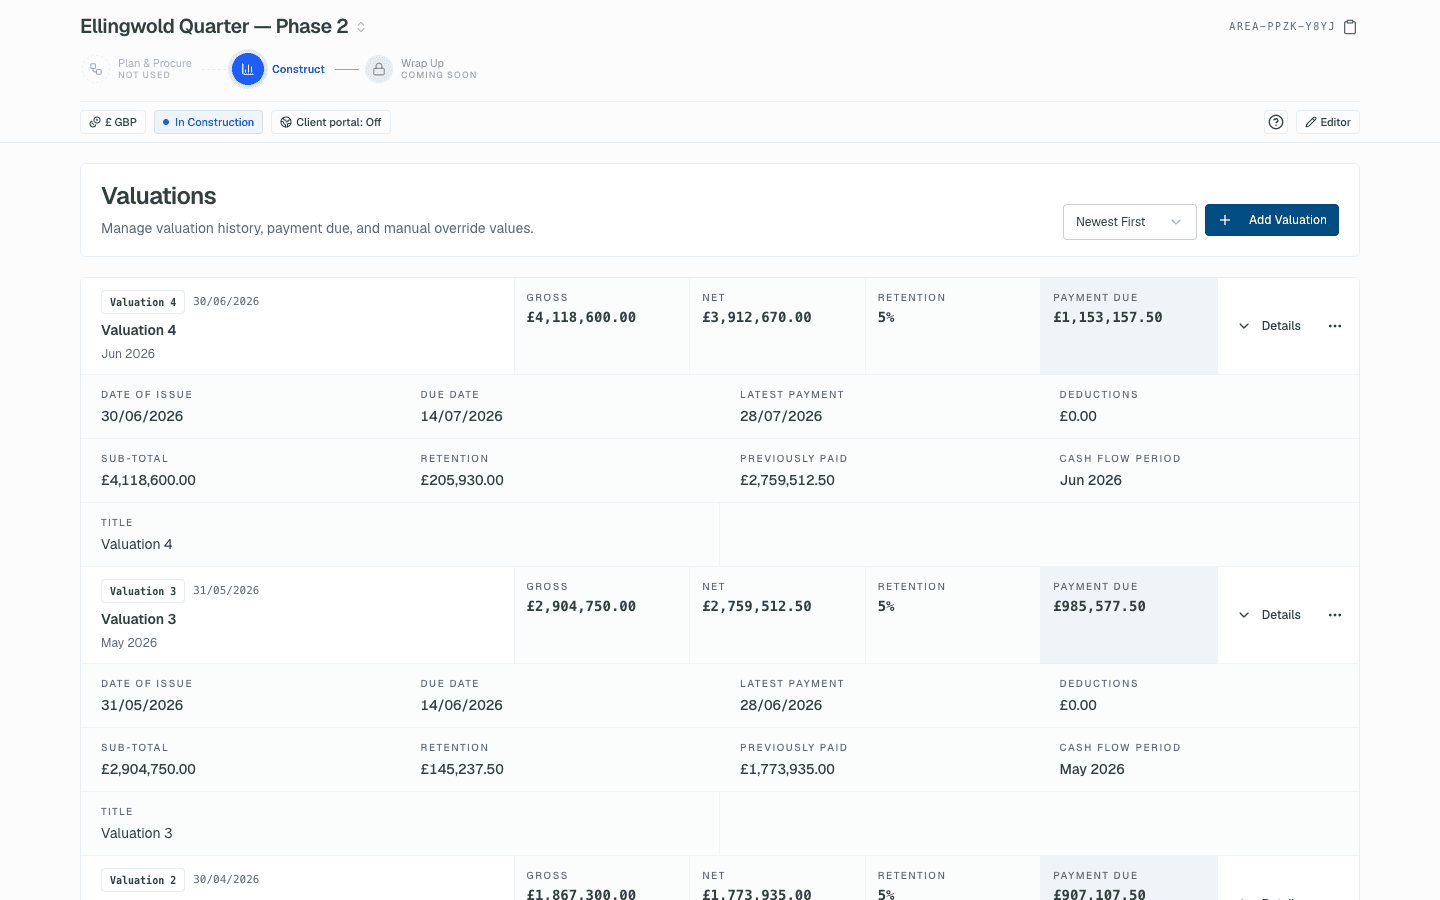The height and width of the screenshot is (900, 1440).
Task: Click the Plan & Procure stage icon
Action: coord(95,69)
